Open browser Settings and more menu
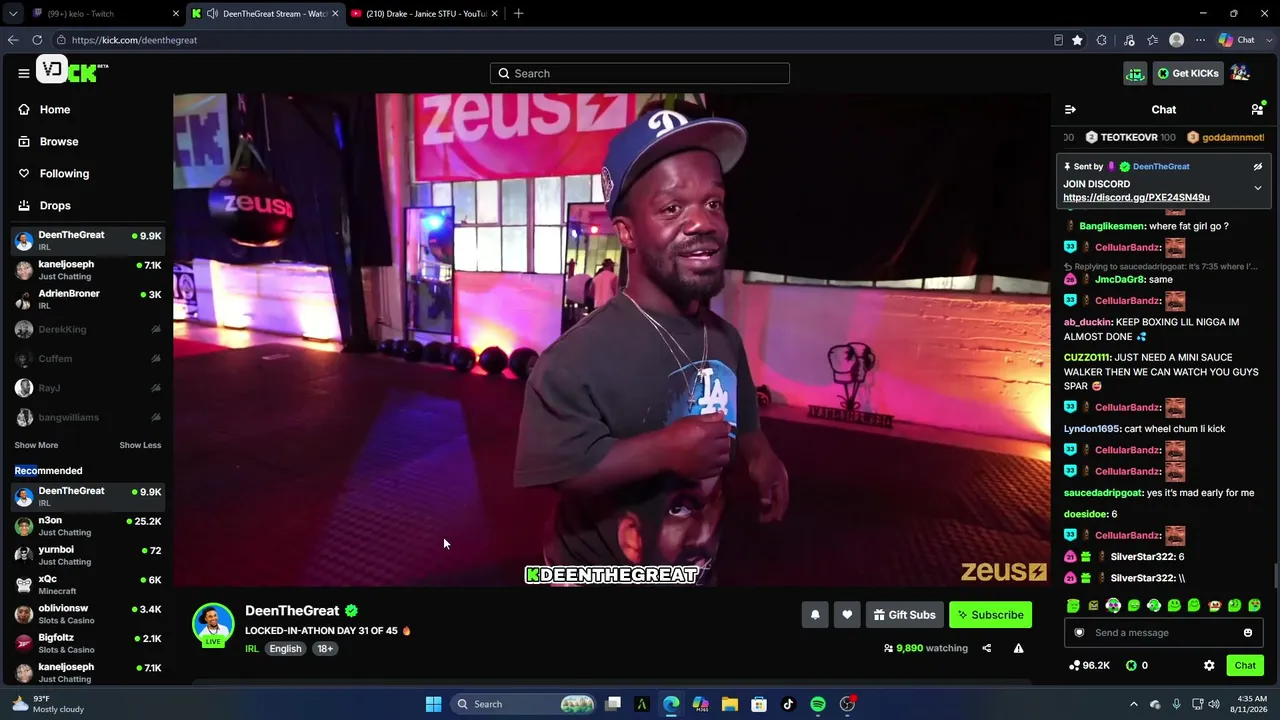This screenshot has width=1280, height=720. tap(1200, 40)
